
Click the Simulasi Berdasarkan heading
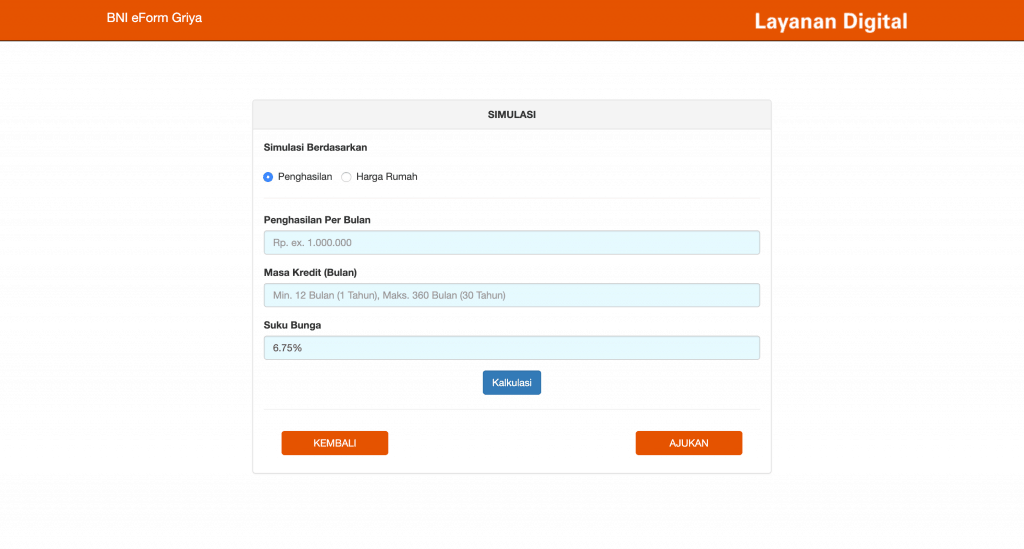point(315,147)
